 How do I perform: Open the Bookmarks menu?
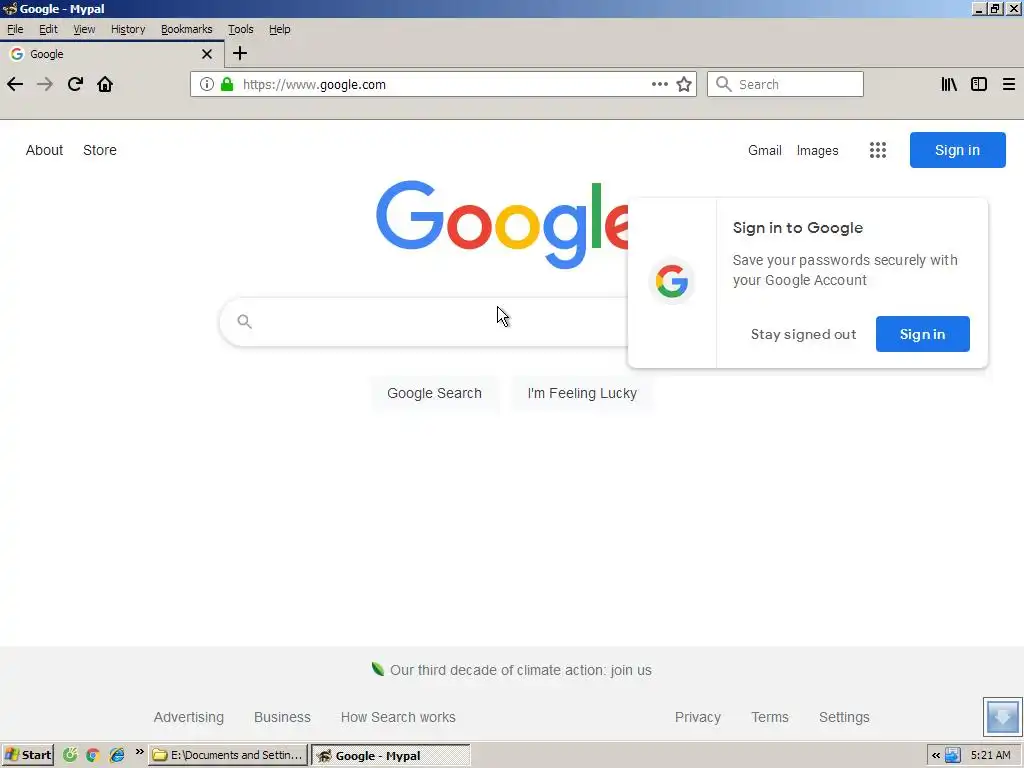pyautogui.click(x=187, y=29)
